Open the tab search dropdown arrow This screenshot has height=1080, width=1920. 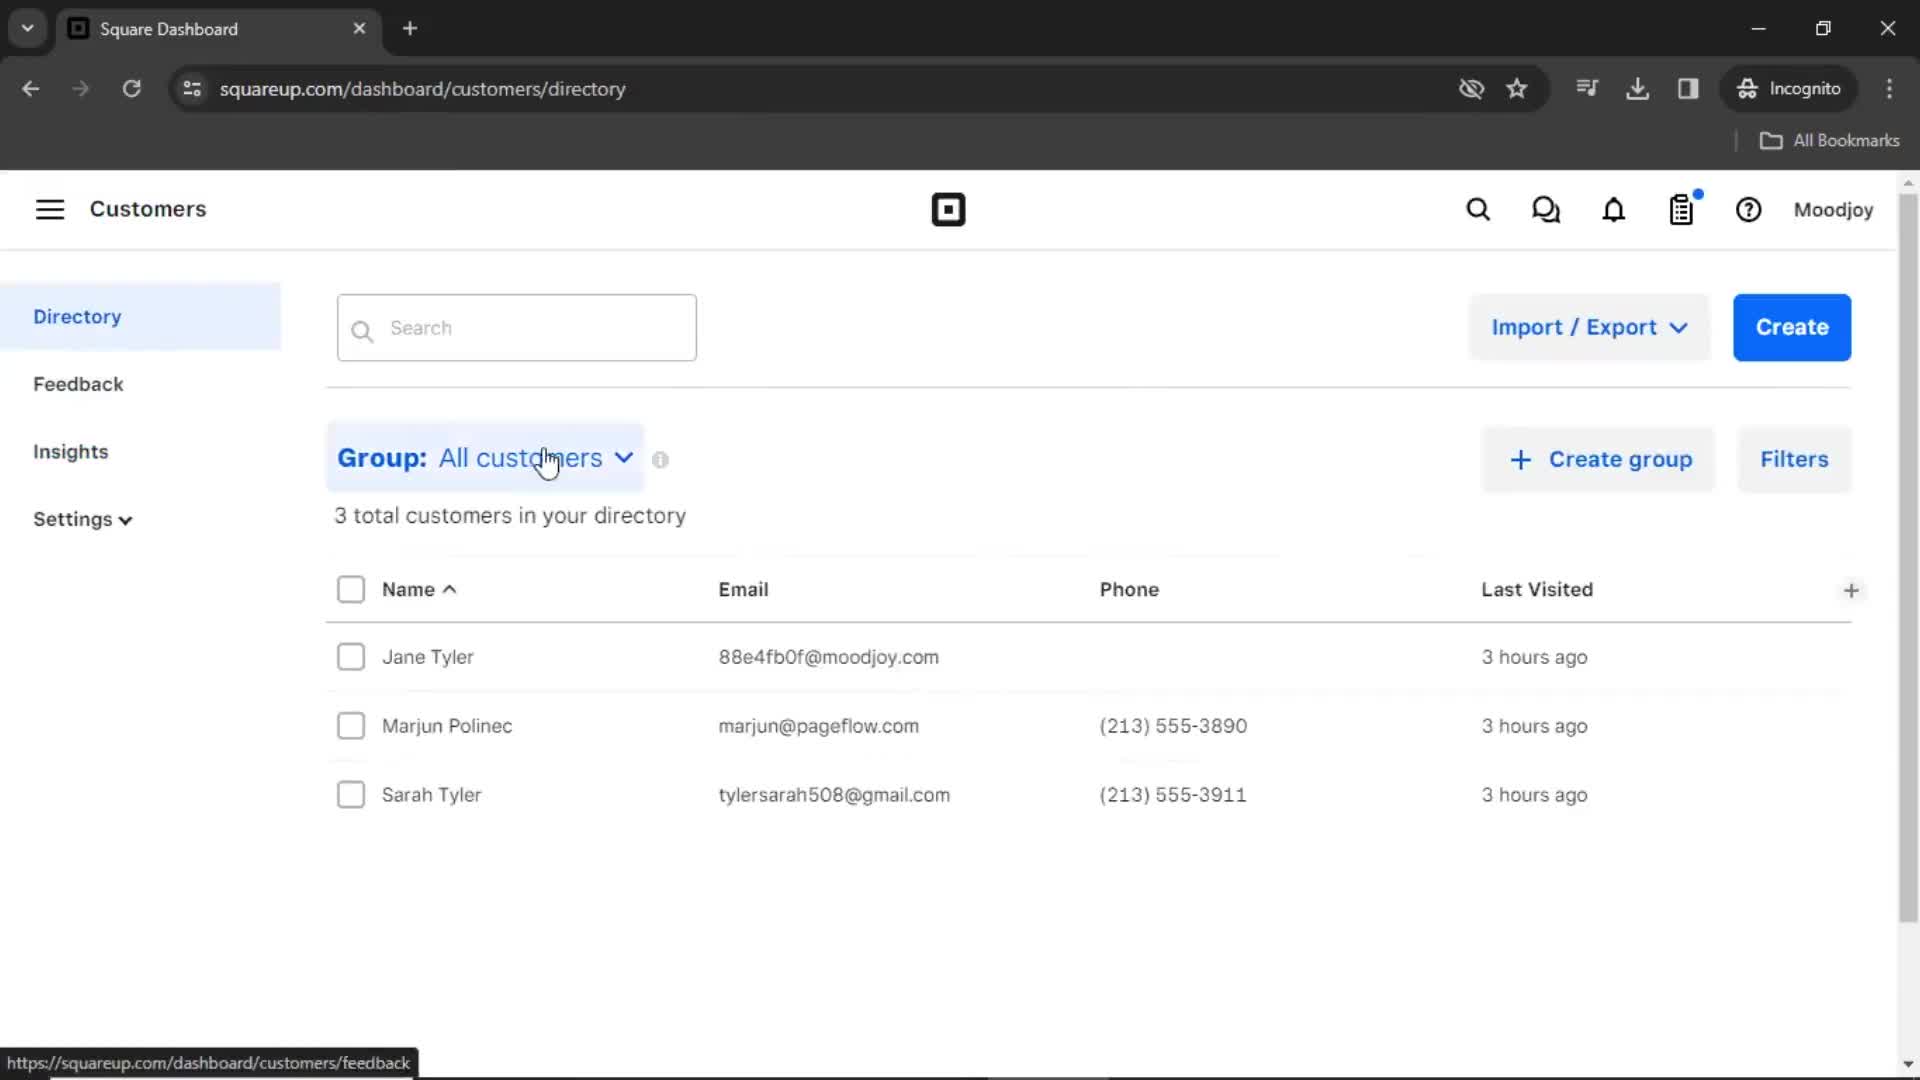(28, 29)
